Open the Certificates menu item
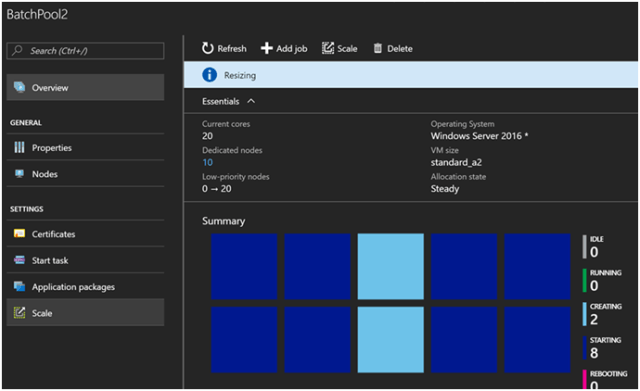Image resolution: width=640 pixels, height=391 pixels. [86, 234]
